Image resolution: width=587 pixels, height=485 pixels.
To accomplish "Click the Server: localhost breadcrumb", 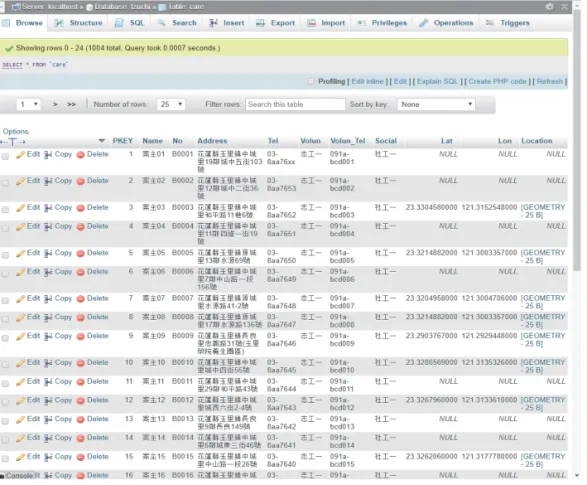I will tap(46, 7).
